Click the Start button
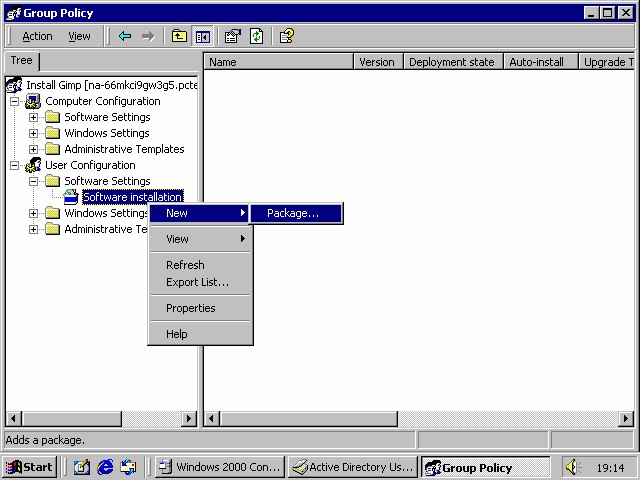 (x=31, y=467)
